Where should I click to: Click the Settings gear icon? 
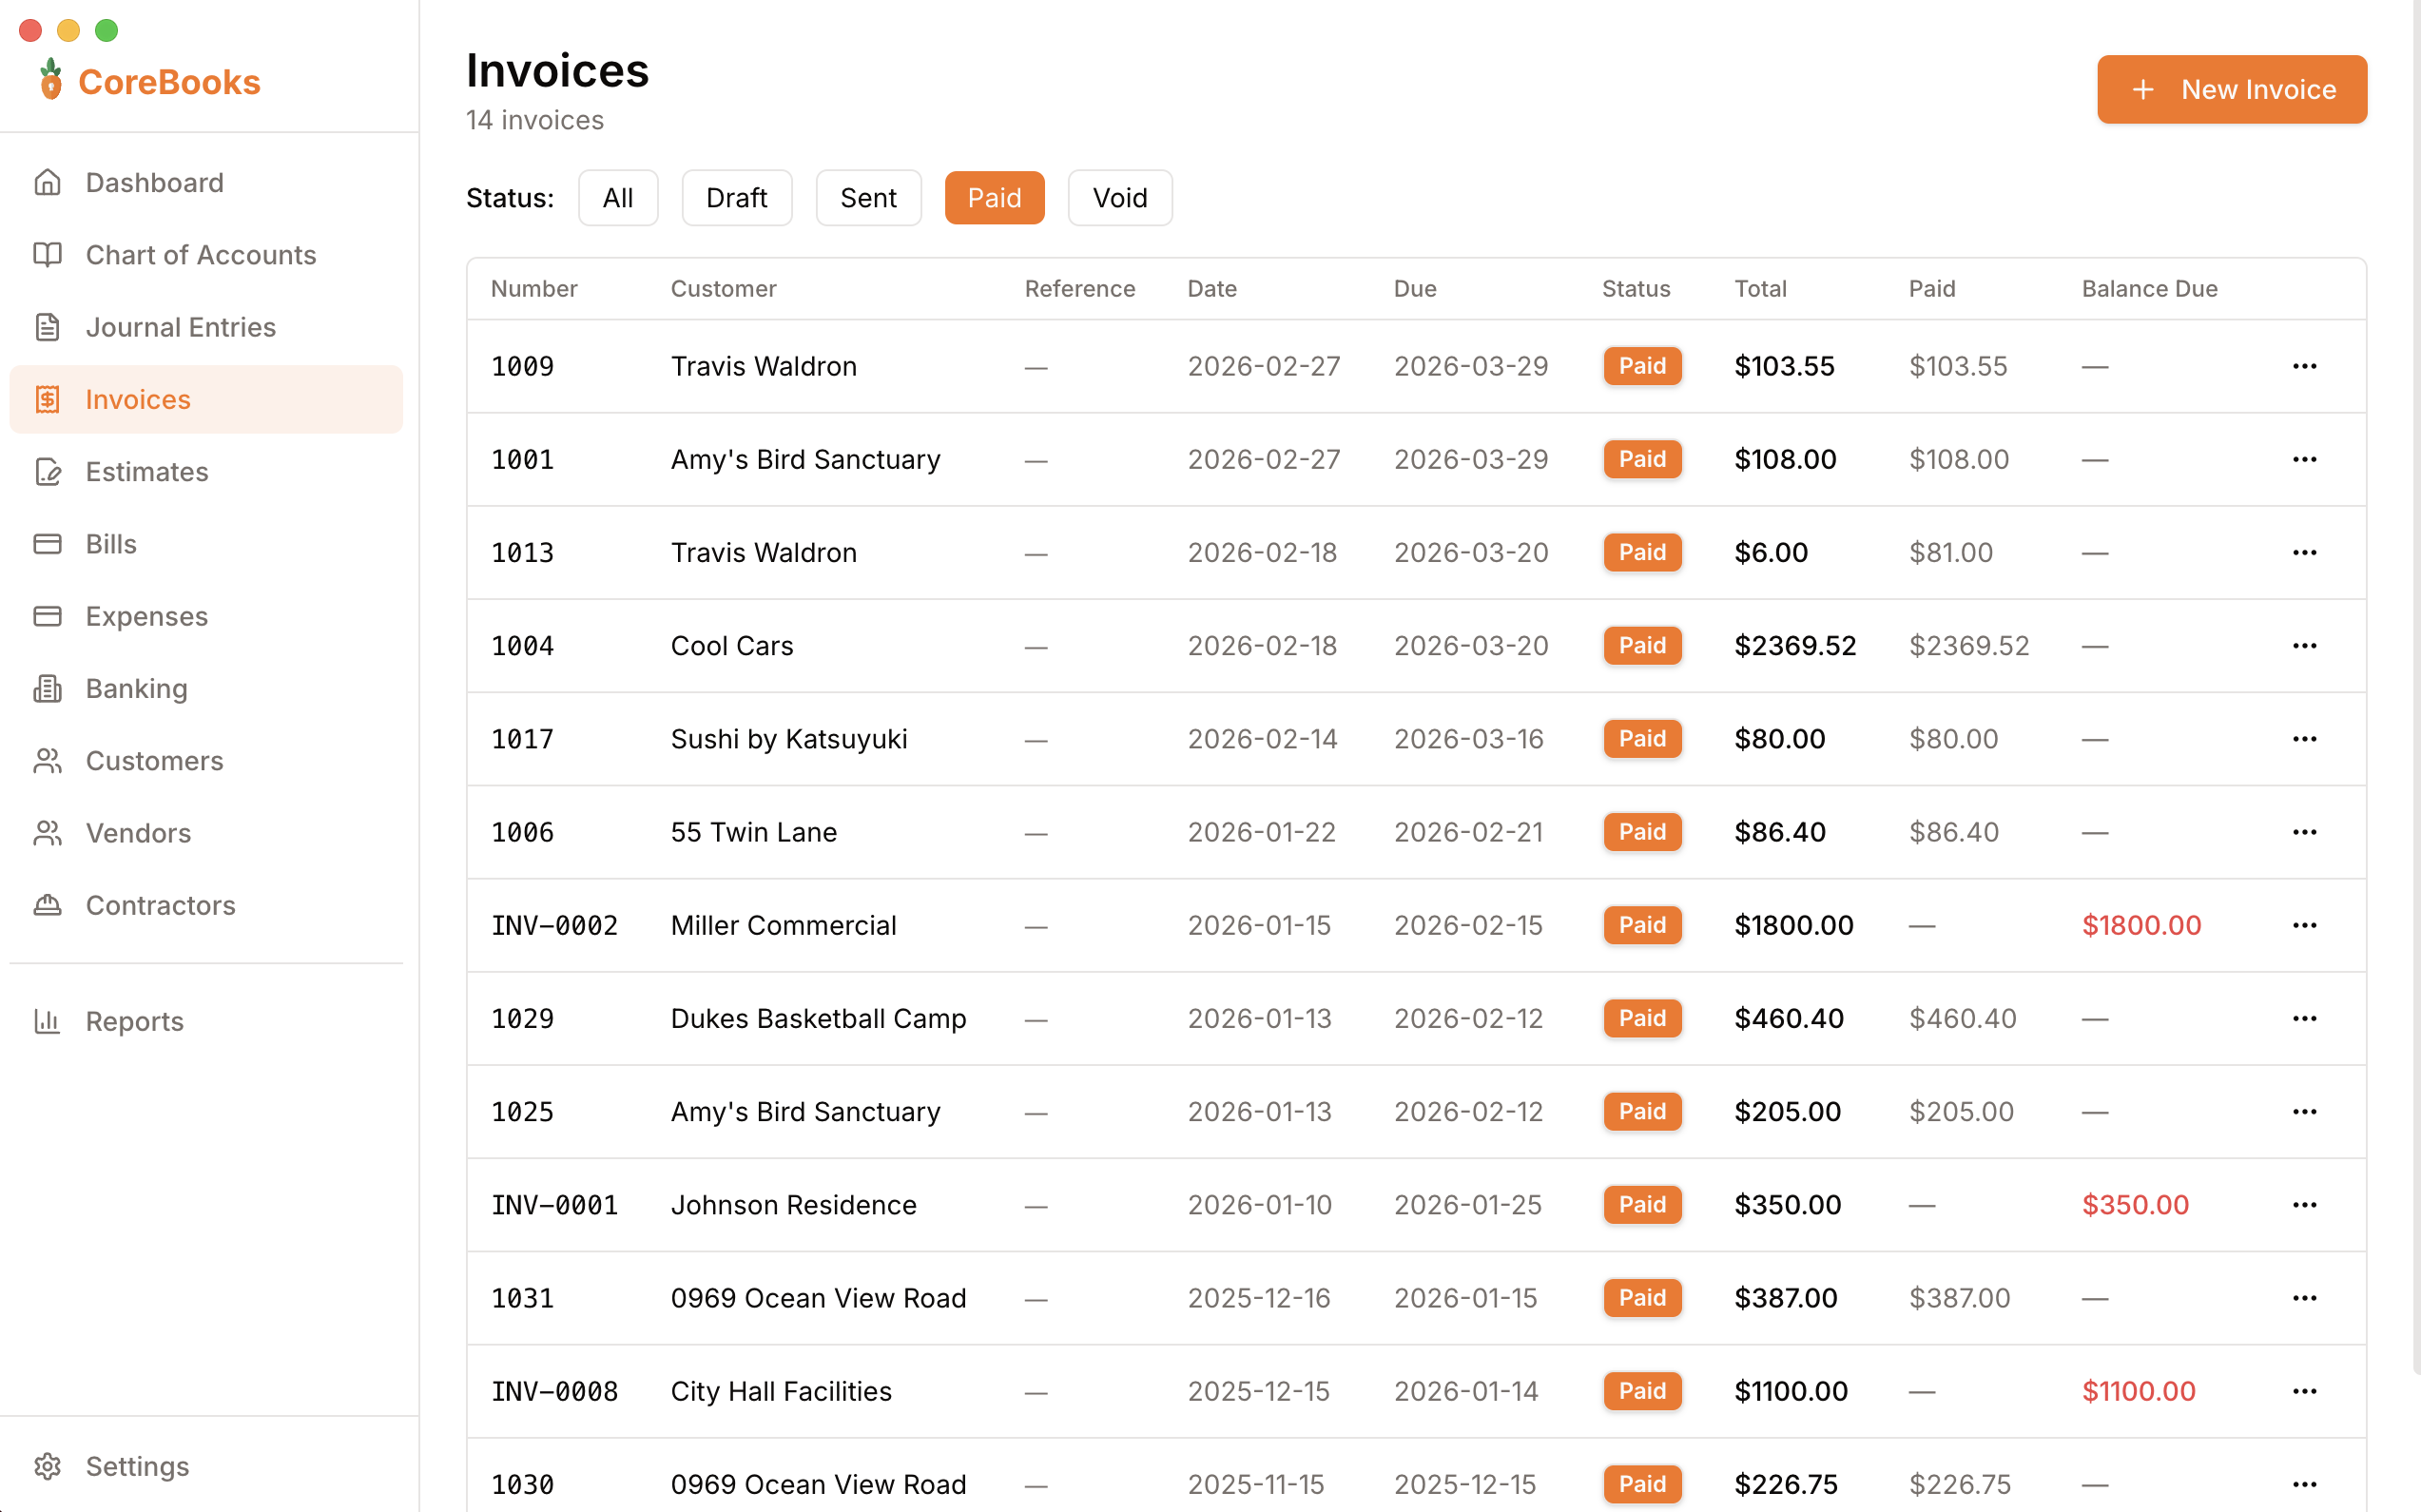47,1466
